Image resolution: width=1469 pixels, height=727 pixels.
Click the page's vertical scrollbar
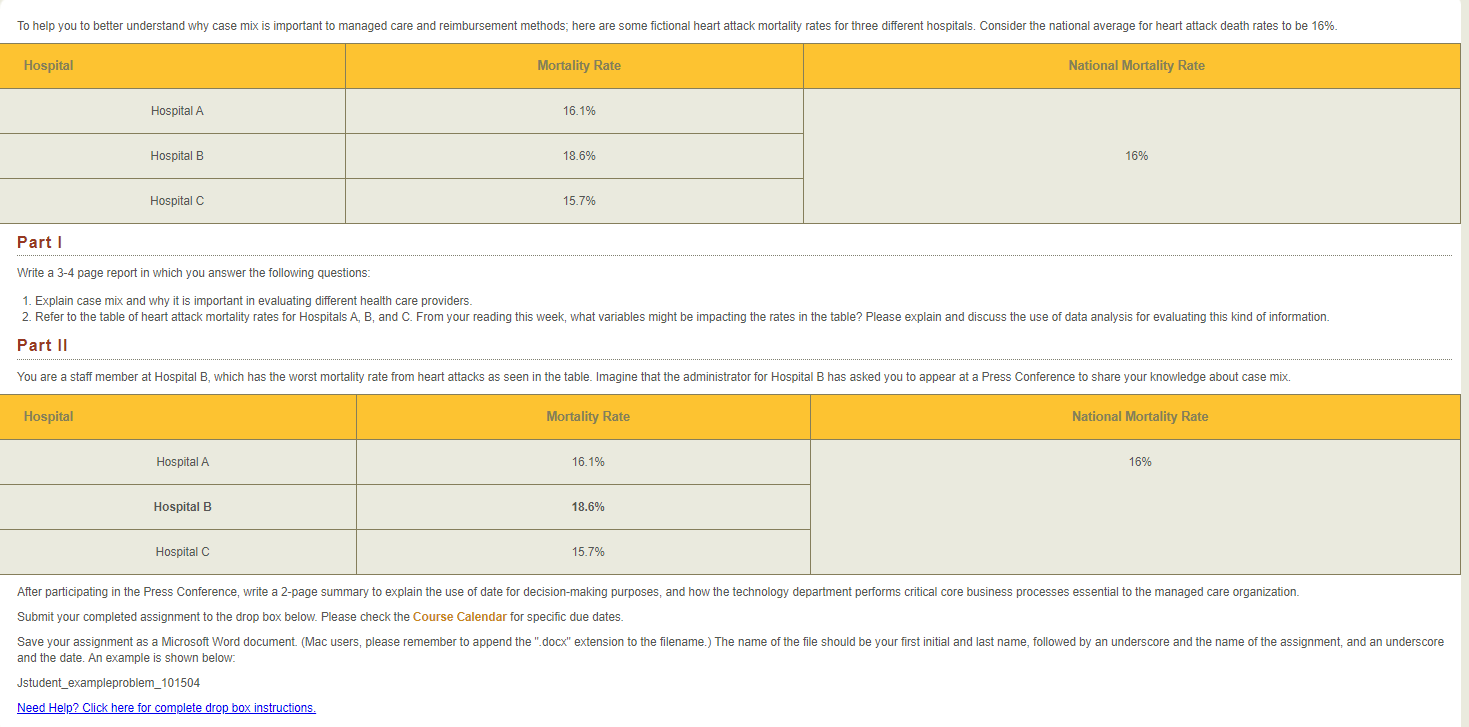click(1465, 363)
